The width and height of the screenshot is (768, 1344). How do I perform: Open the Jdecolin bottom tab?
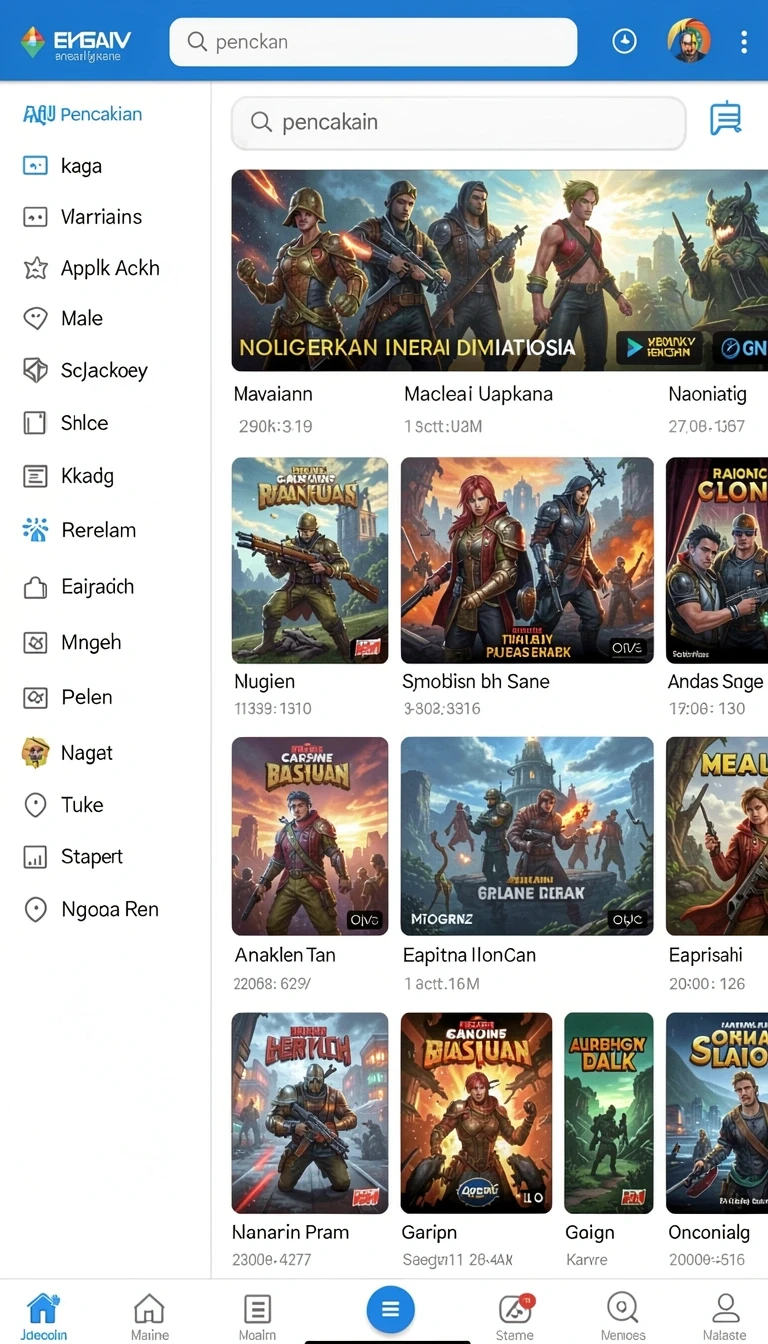point(43,1315)
